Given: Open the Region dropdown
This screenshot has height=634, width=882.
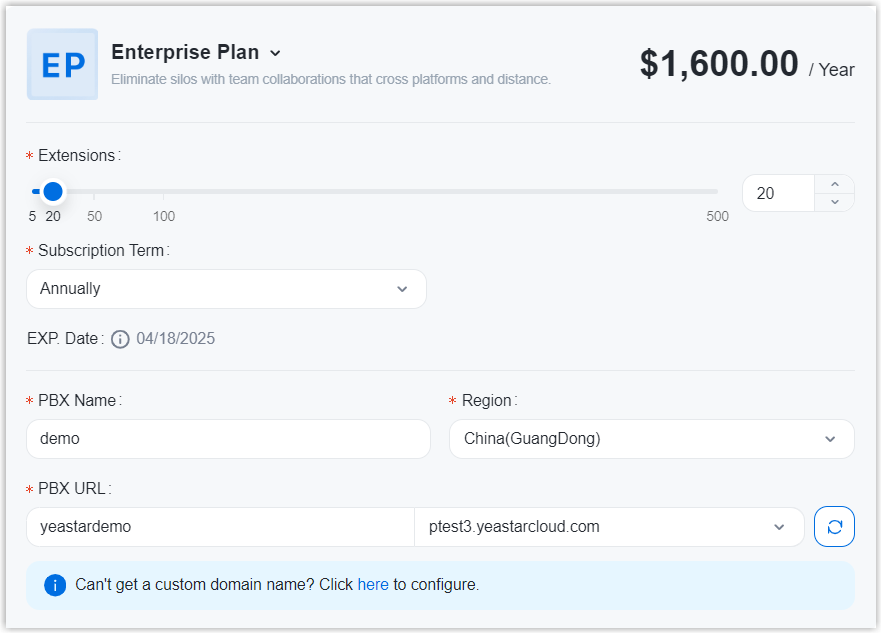Looking at the screenshot, I should pyautogui.click(x=651, y=439).
